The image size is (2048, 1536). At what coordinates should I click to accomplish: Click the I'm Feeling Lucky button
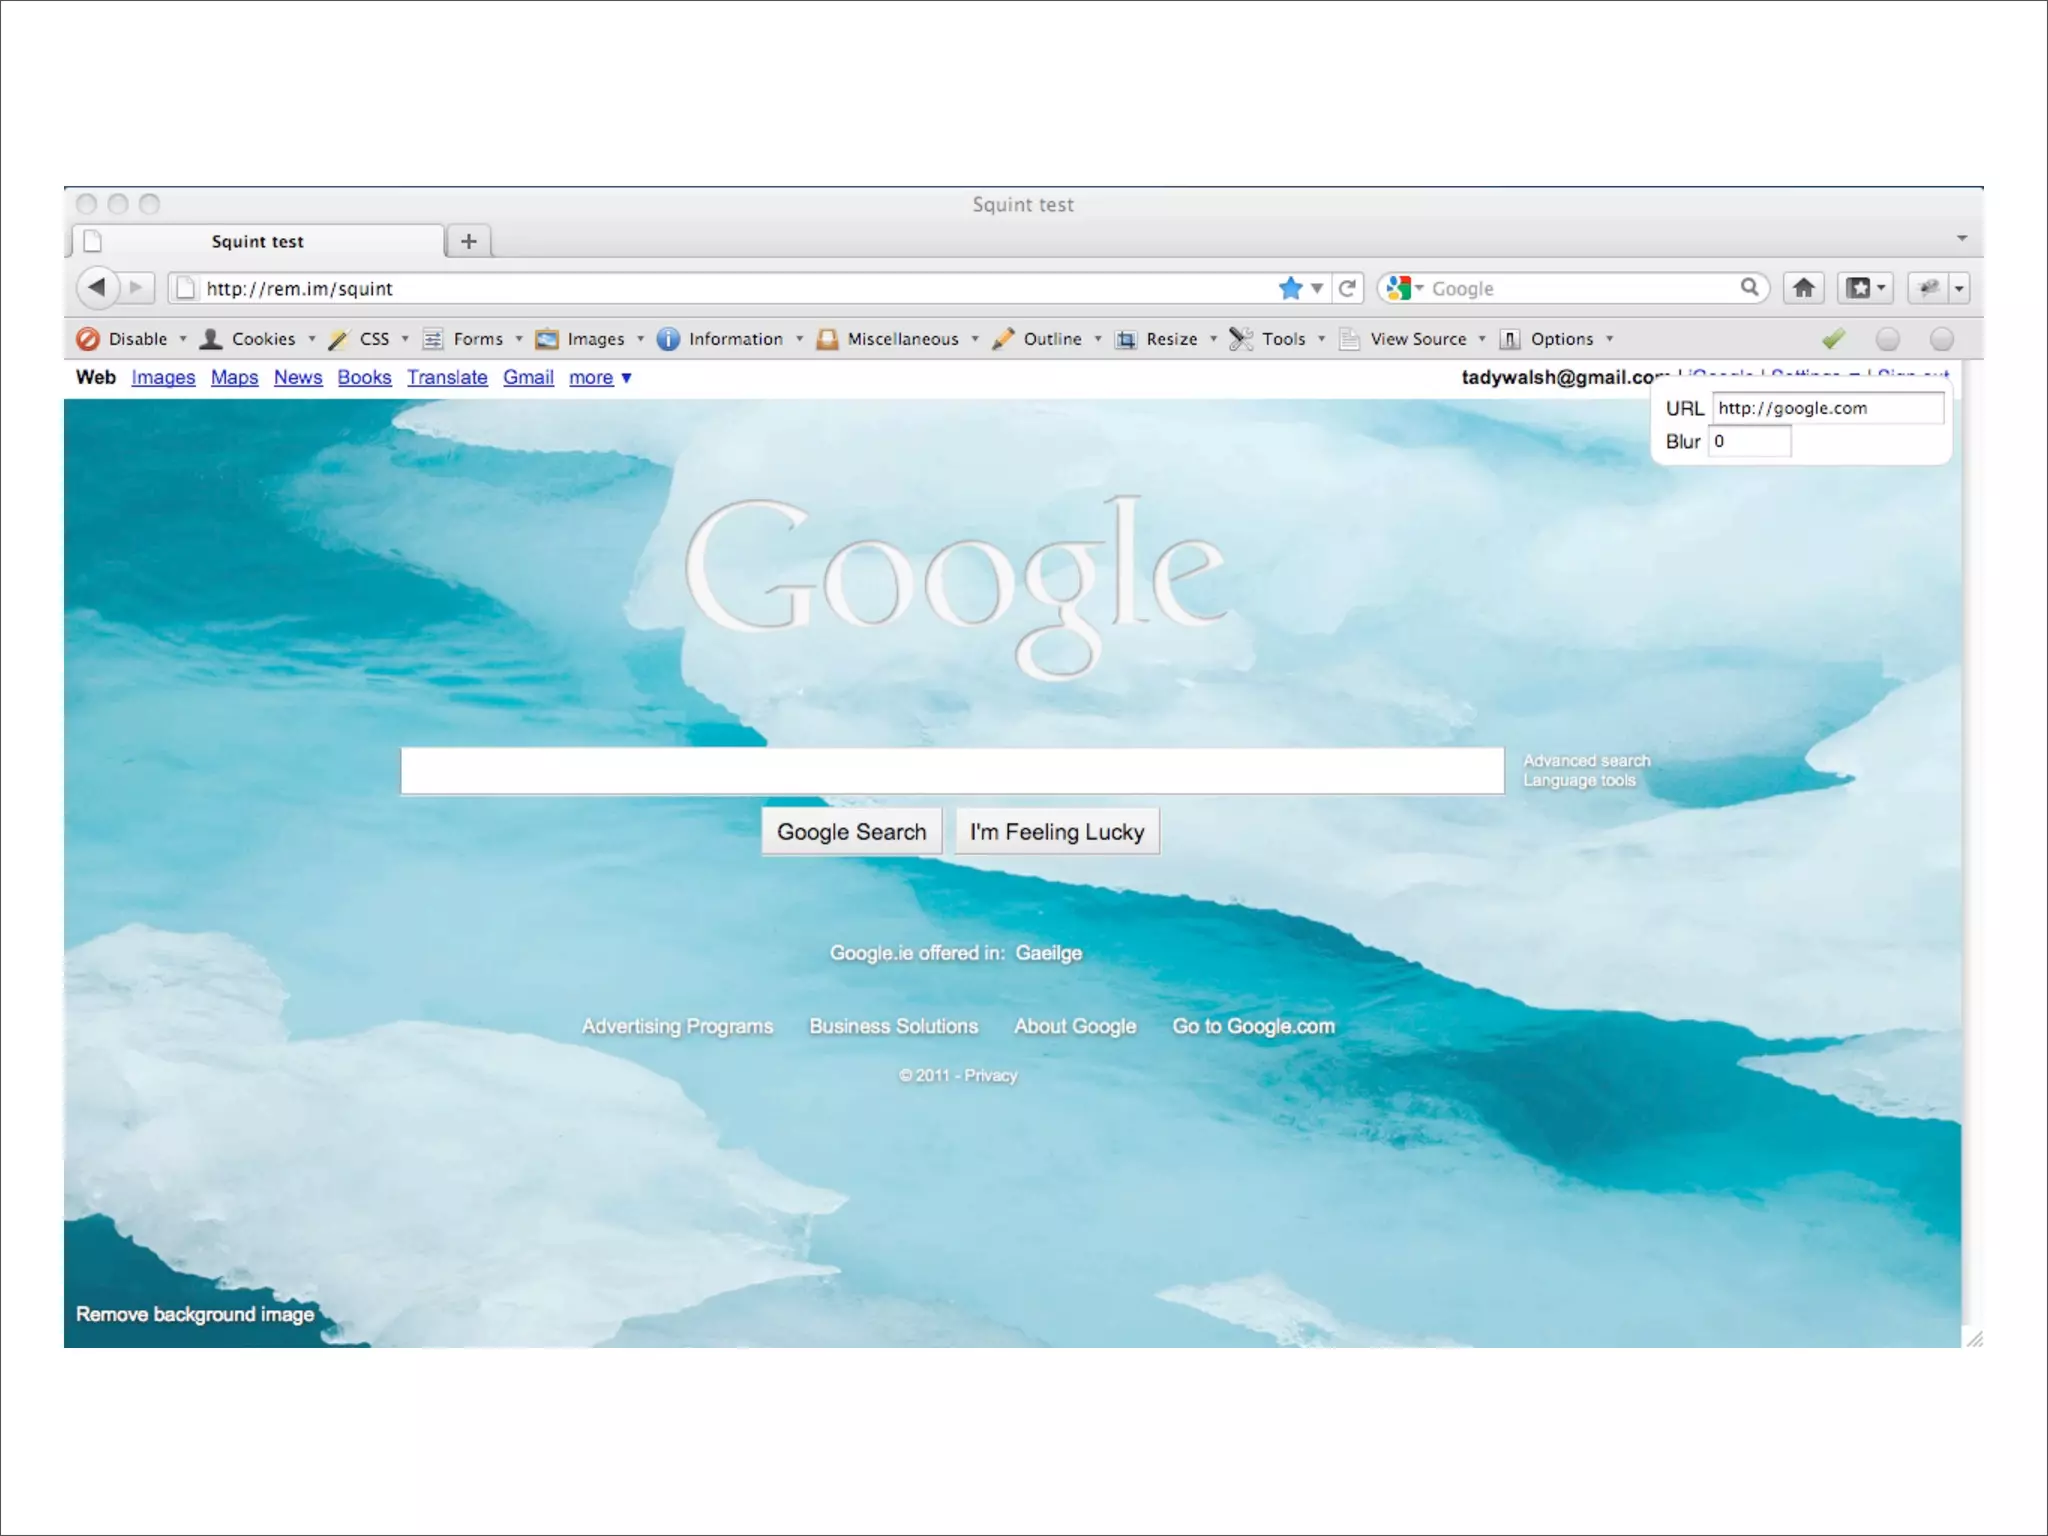click(x=1056, y=832)
